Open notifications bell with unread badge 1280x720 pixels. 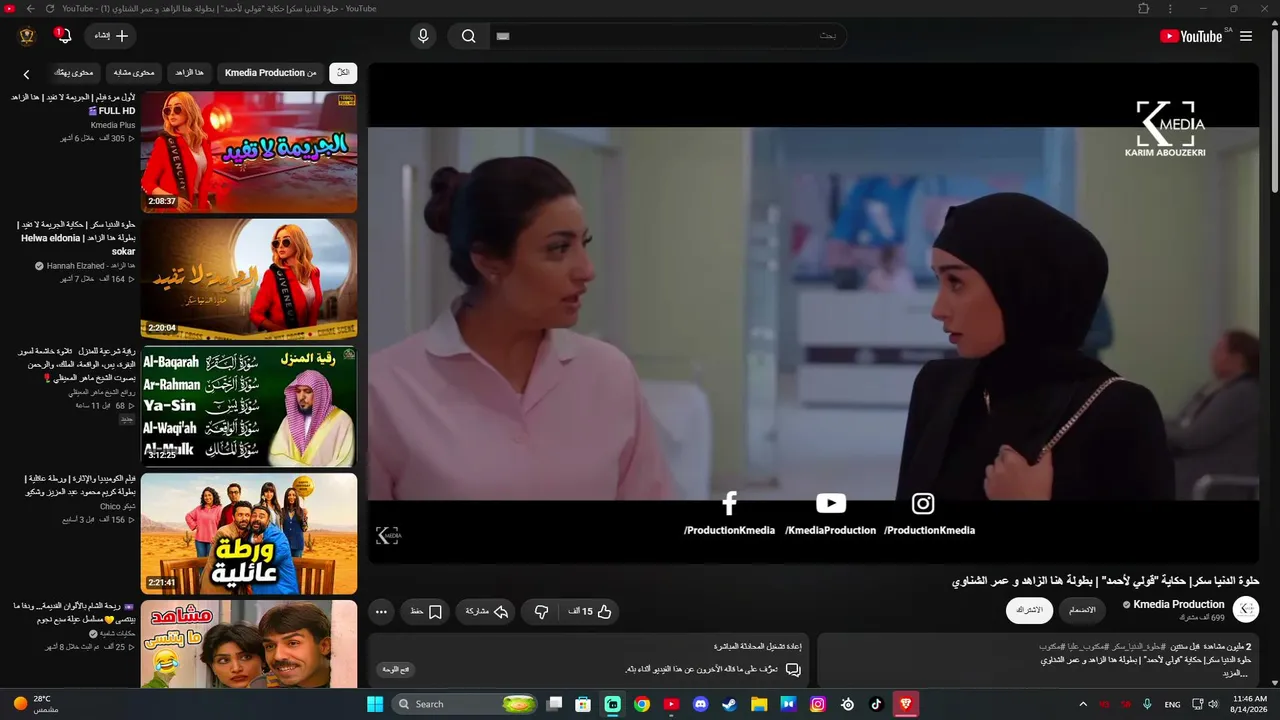click(64, 36)
